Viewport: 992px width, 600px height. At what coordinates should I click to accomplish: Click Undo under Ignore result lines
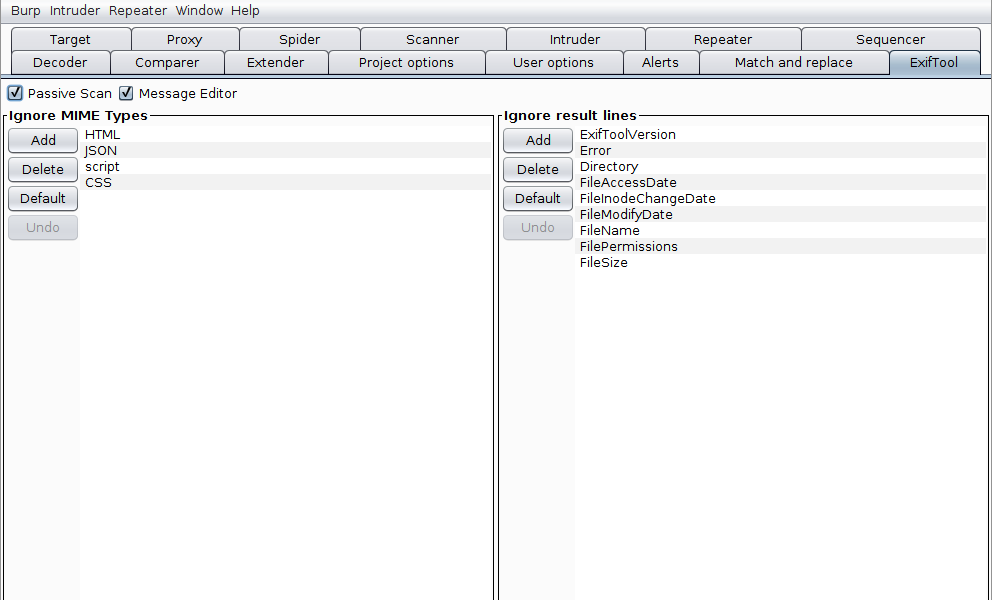pyautogui.click(x=538, y=228)
